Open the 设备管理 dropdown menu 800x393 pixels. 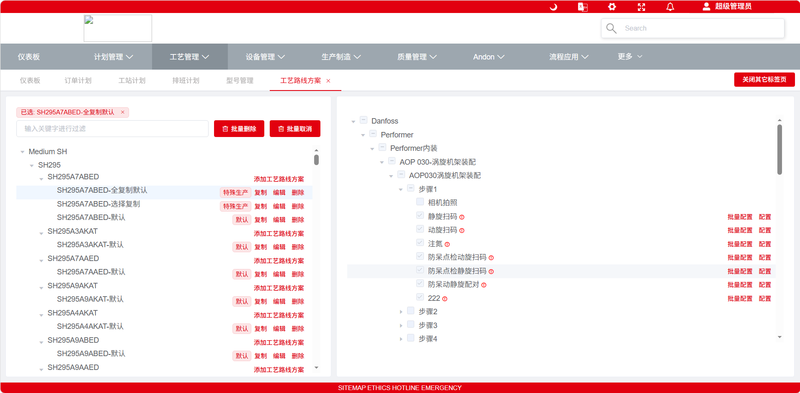pos(265,57)
